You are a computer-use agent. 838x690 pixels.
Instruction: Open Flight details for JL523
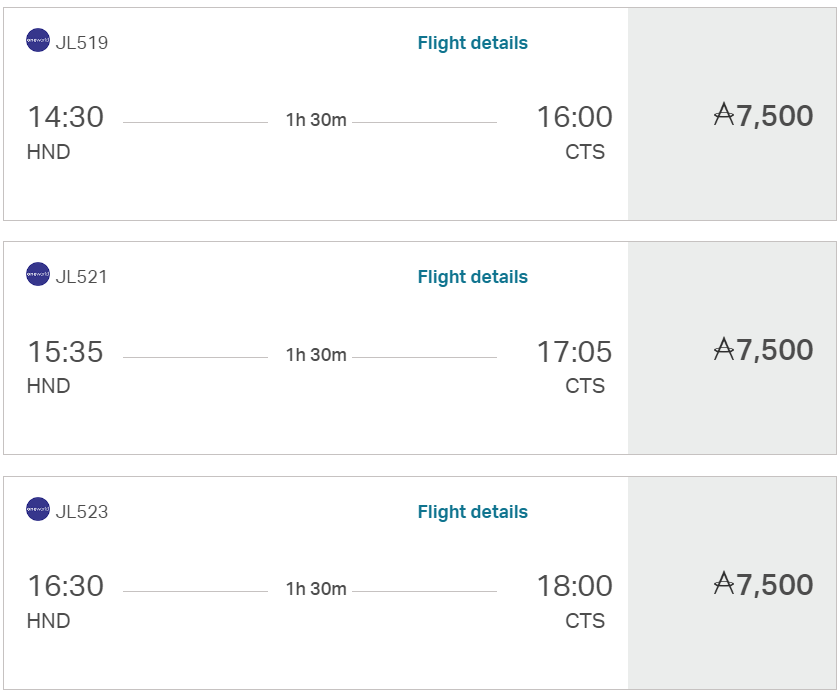tap(472, 512)
